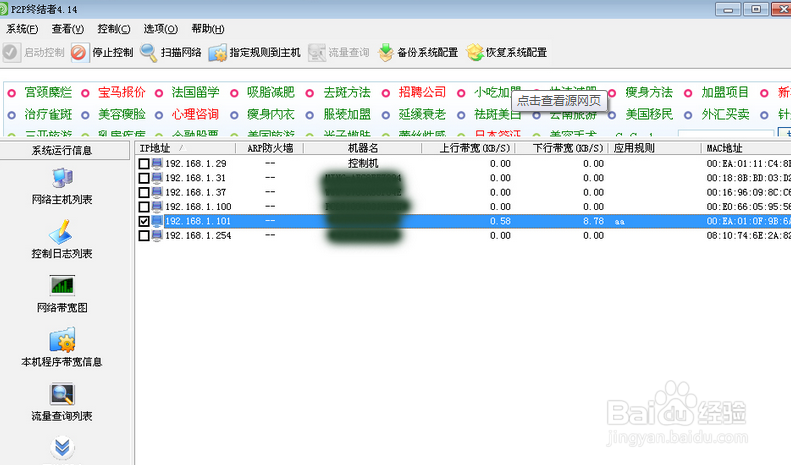
Task: Click the 恢复系统配置 icon
Action: tap(475, 52)
